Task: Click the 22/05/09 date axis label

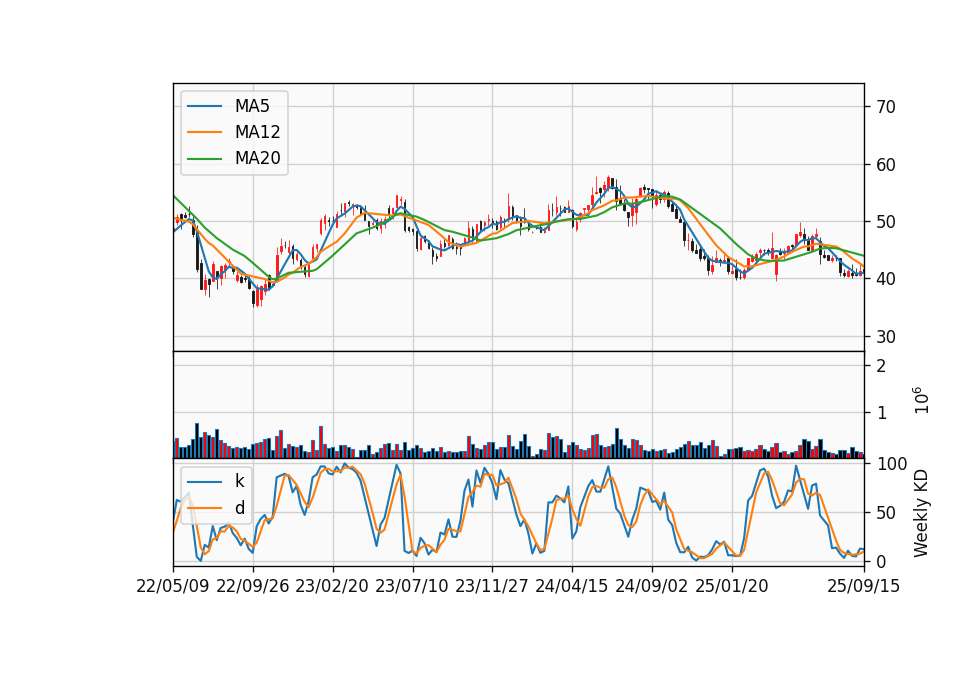Action: click(x=173, y=586)
